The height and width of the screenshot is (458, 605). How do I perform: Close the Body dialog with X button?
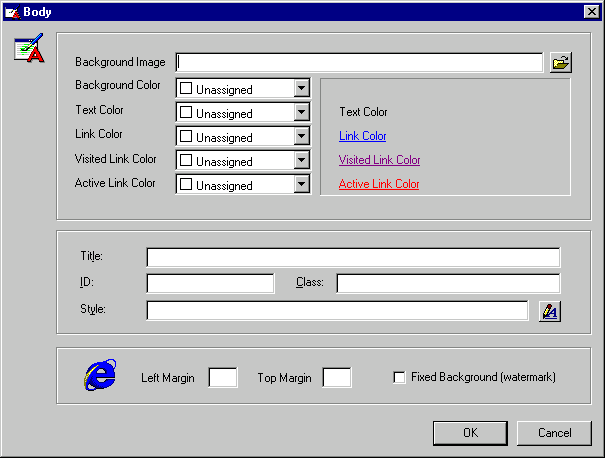[591, 11]
